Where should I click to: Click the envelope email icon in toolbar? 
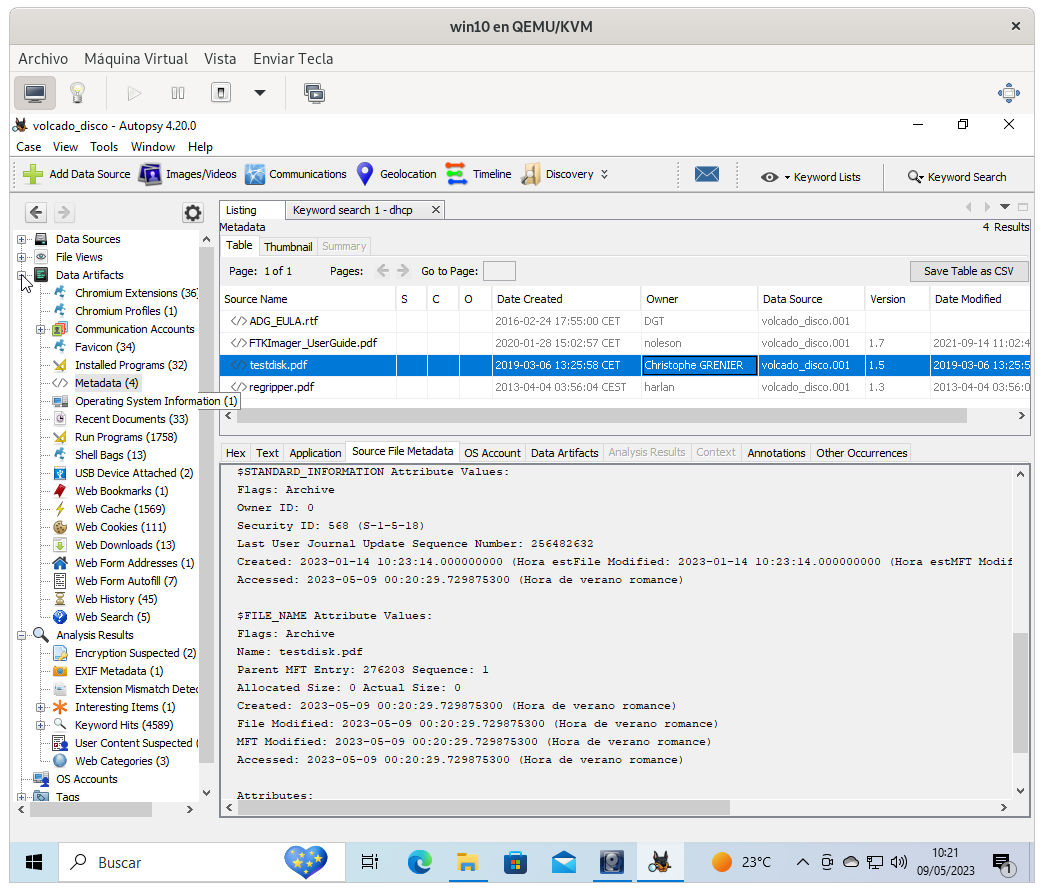[x=707, y=174]
